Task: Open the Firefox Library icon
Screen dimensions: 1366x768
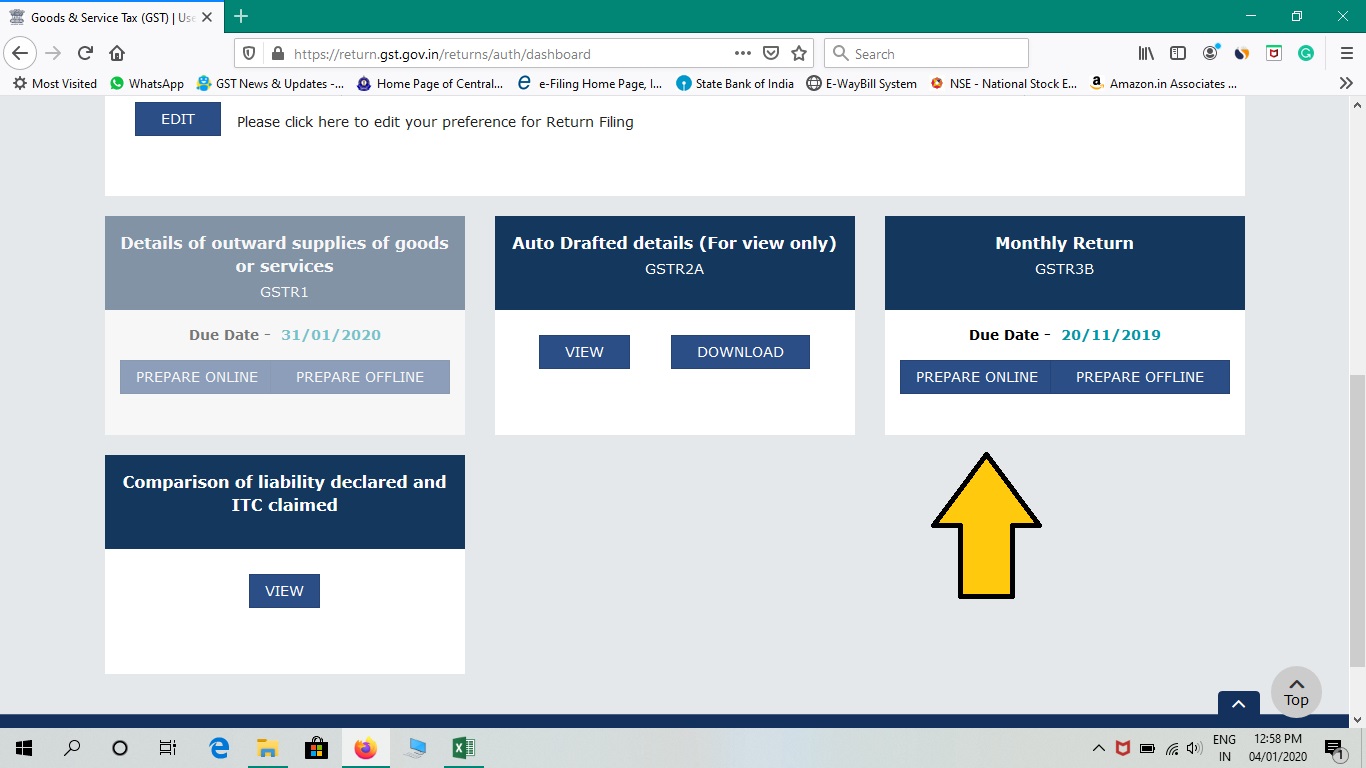Action: pyautogui.click(x=1145, y=53)
